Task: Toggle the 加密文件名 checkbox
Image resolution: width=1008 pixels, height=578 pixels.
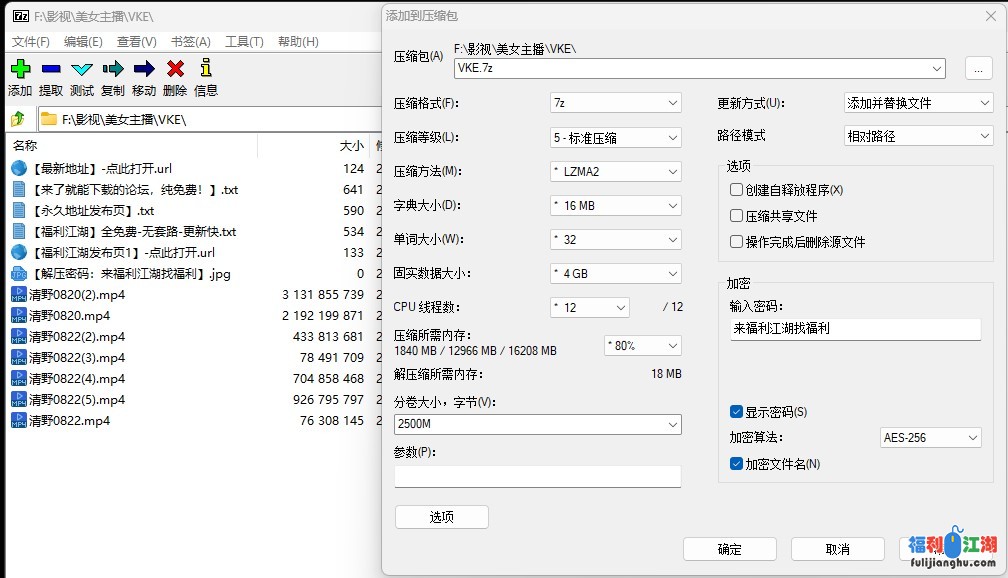Action: pyautogui.click(x=737, y=464)
